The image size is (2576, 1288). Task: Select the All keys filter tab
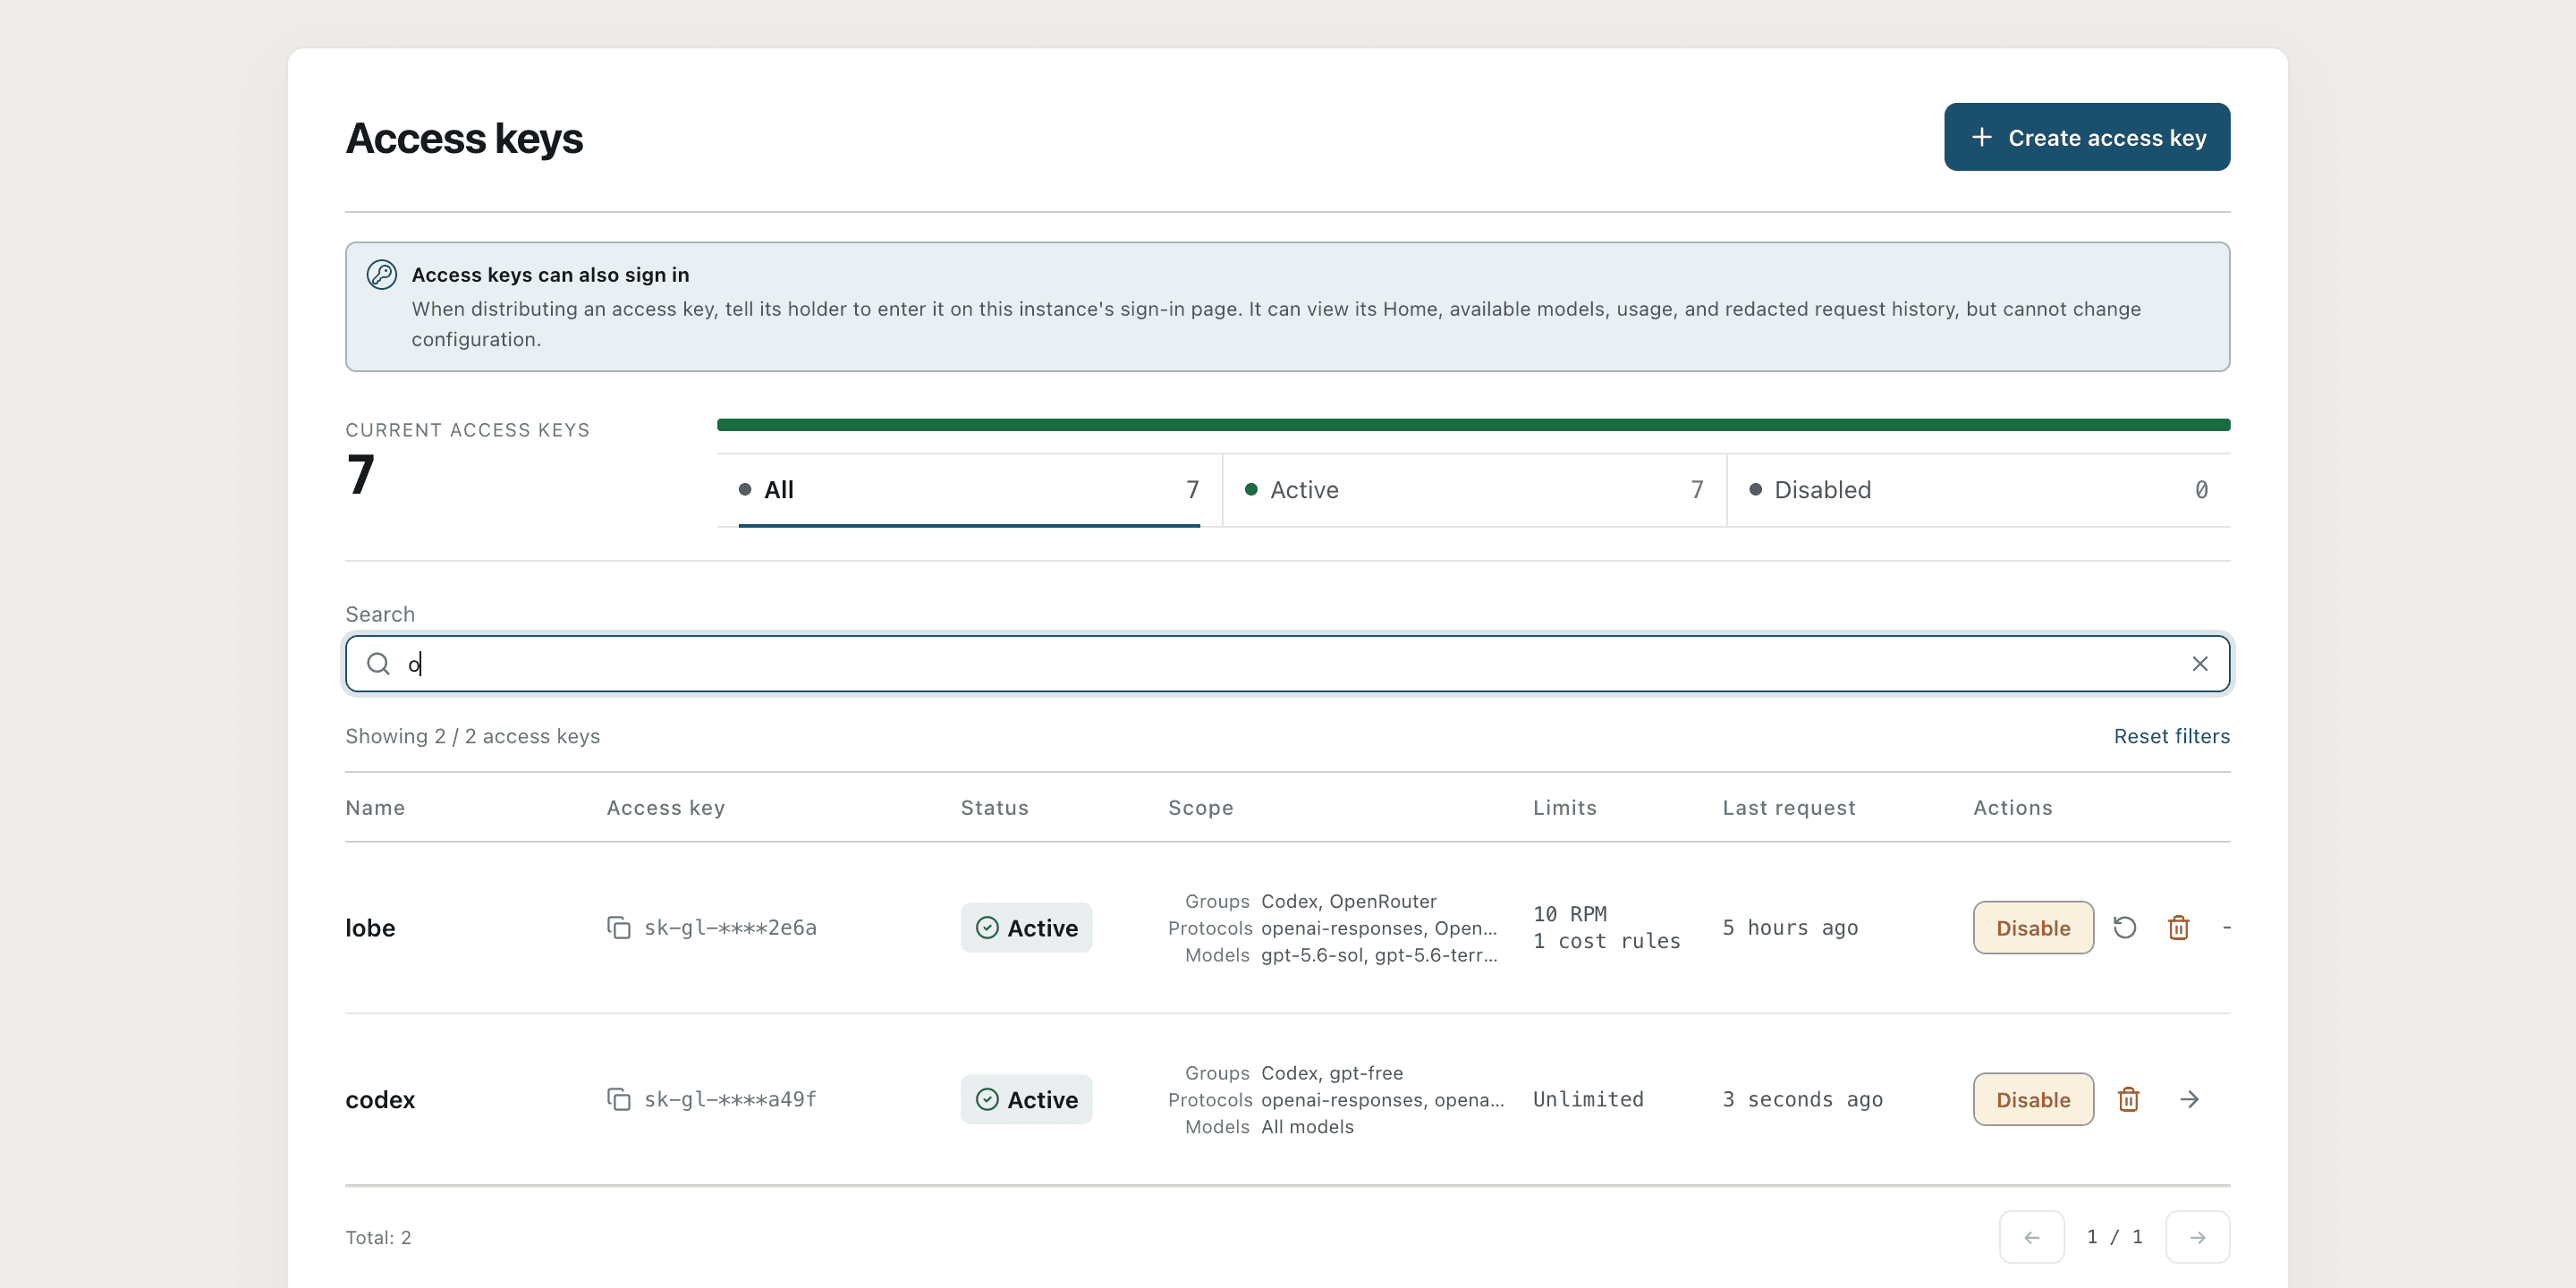[x=968, y=490]
